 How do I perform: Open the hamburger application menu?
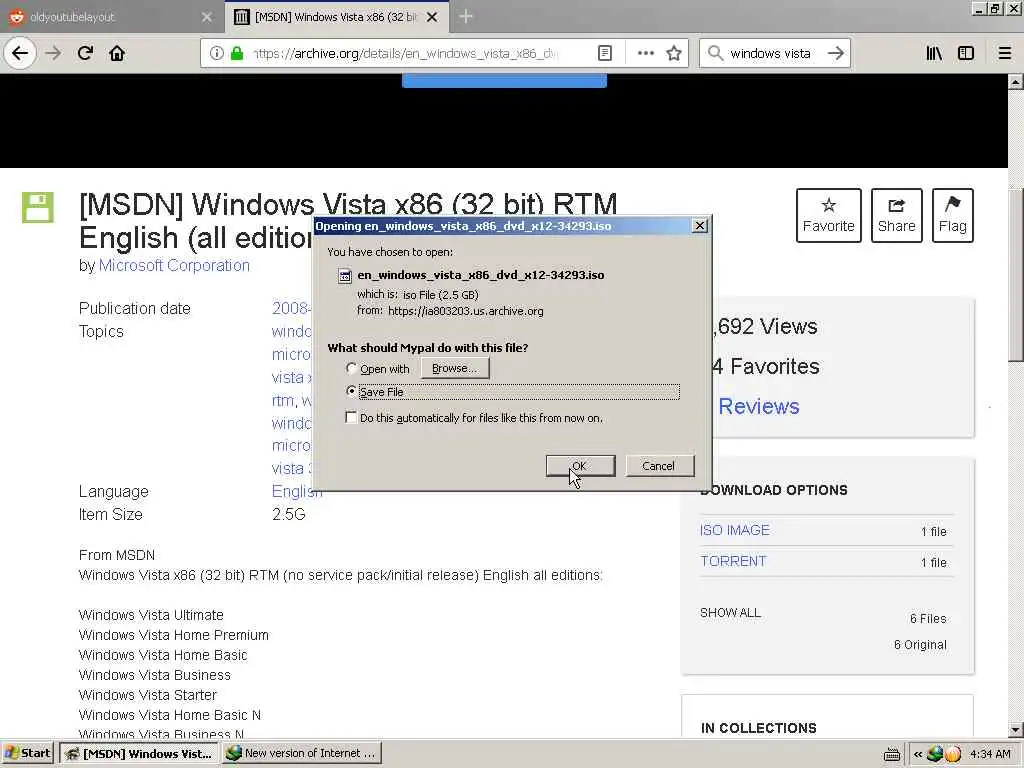1005,53
